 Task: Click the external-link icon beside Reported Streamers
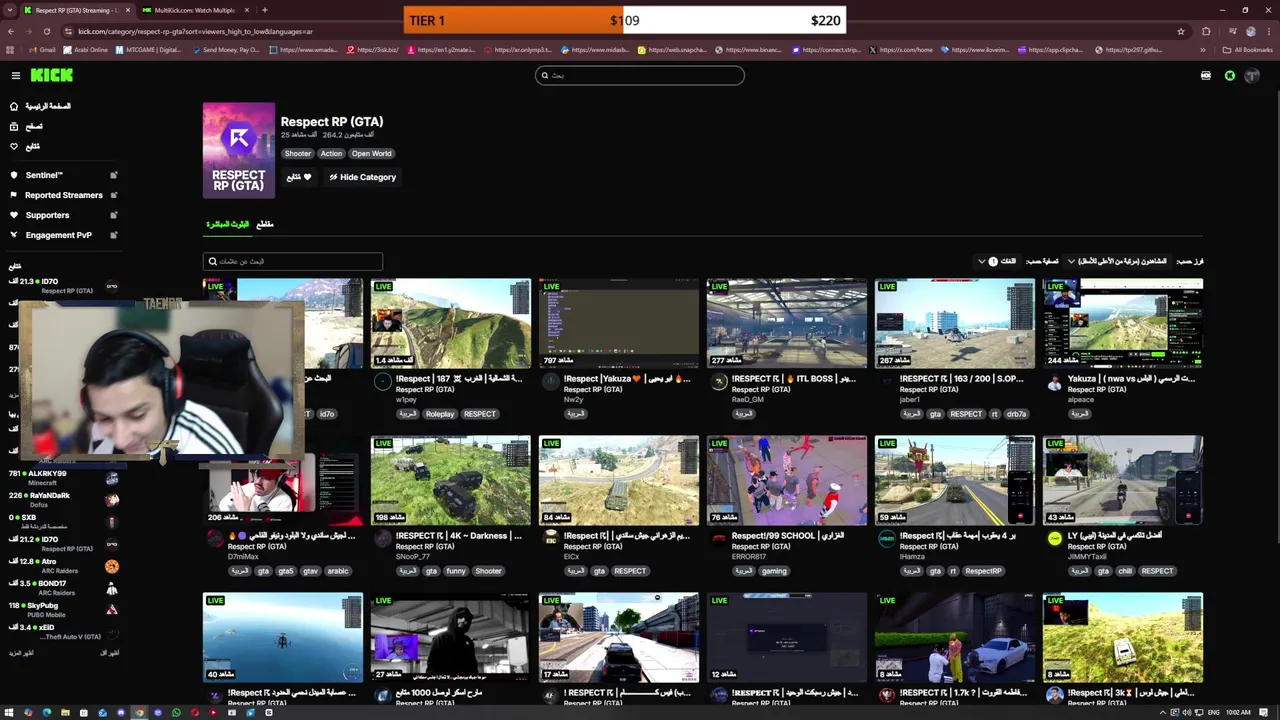113,195
